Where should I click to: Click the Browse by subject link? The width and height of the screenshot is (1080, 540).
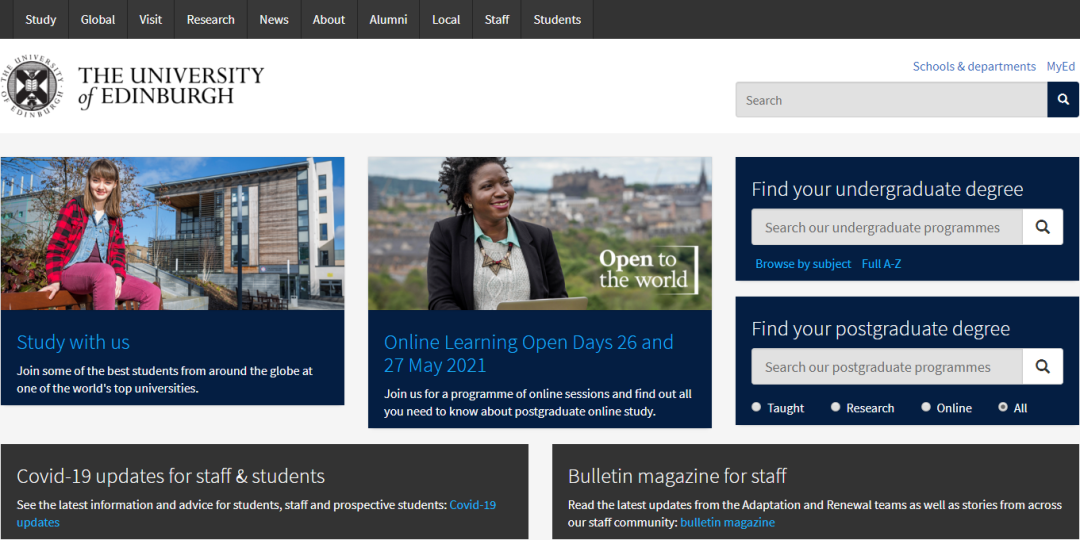803,264
